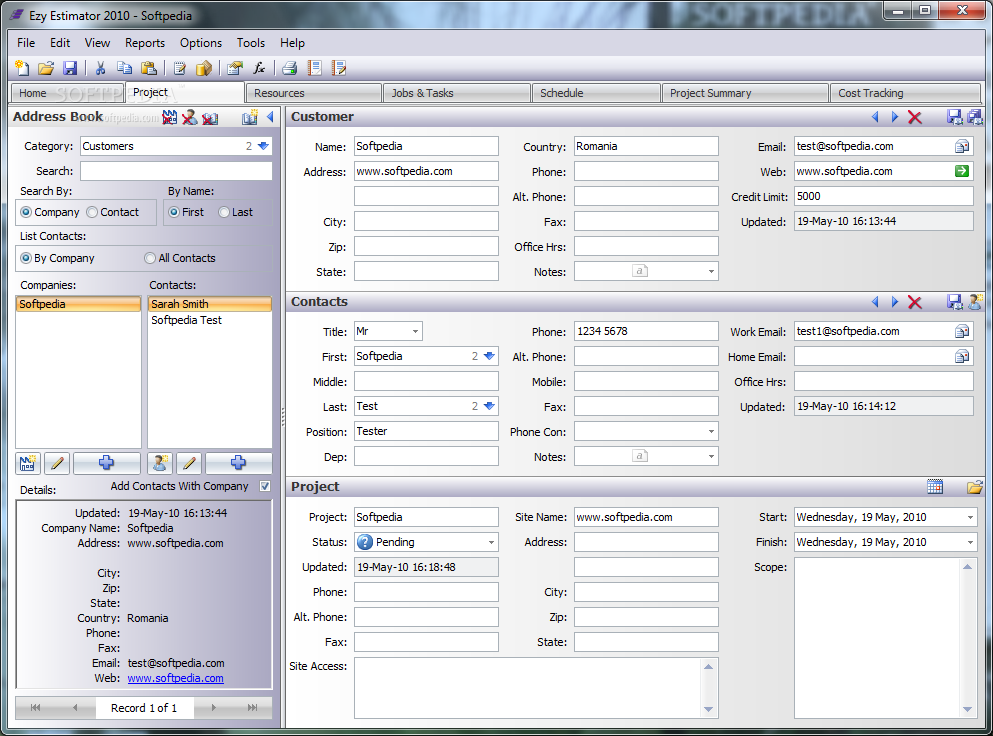This screenshot has width=993, height=736.
Task: Click the New file toolbar icon
Action: 22,68
